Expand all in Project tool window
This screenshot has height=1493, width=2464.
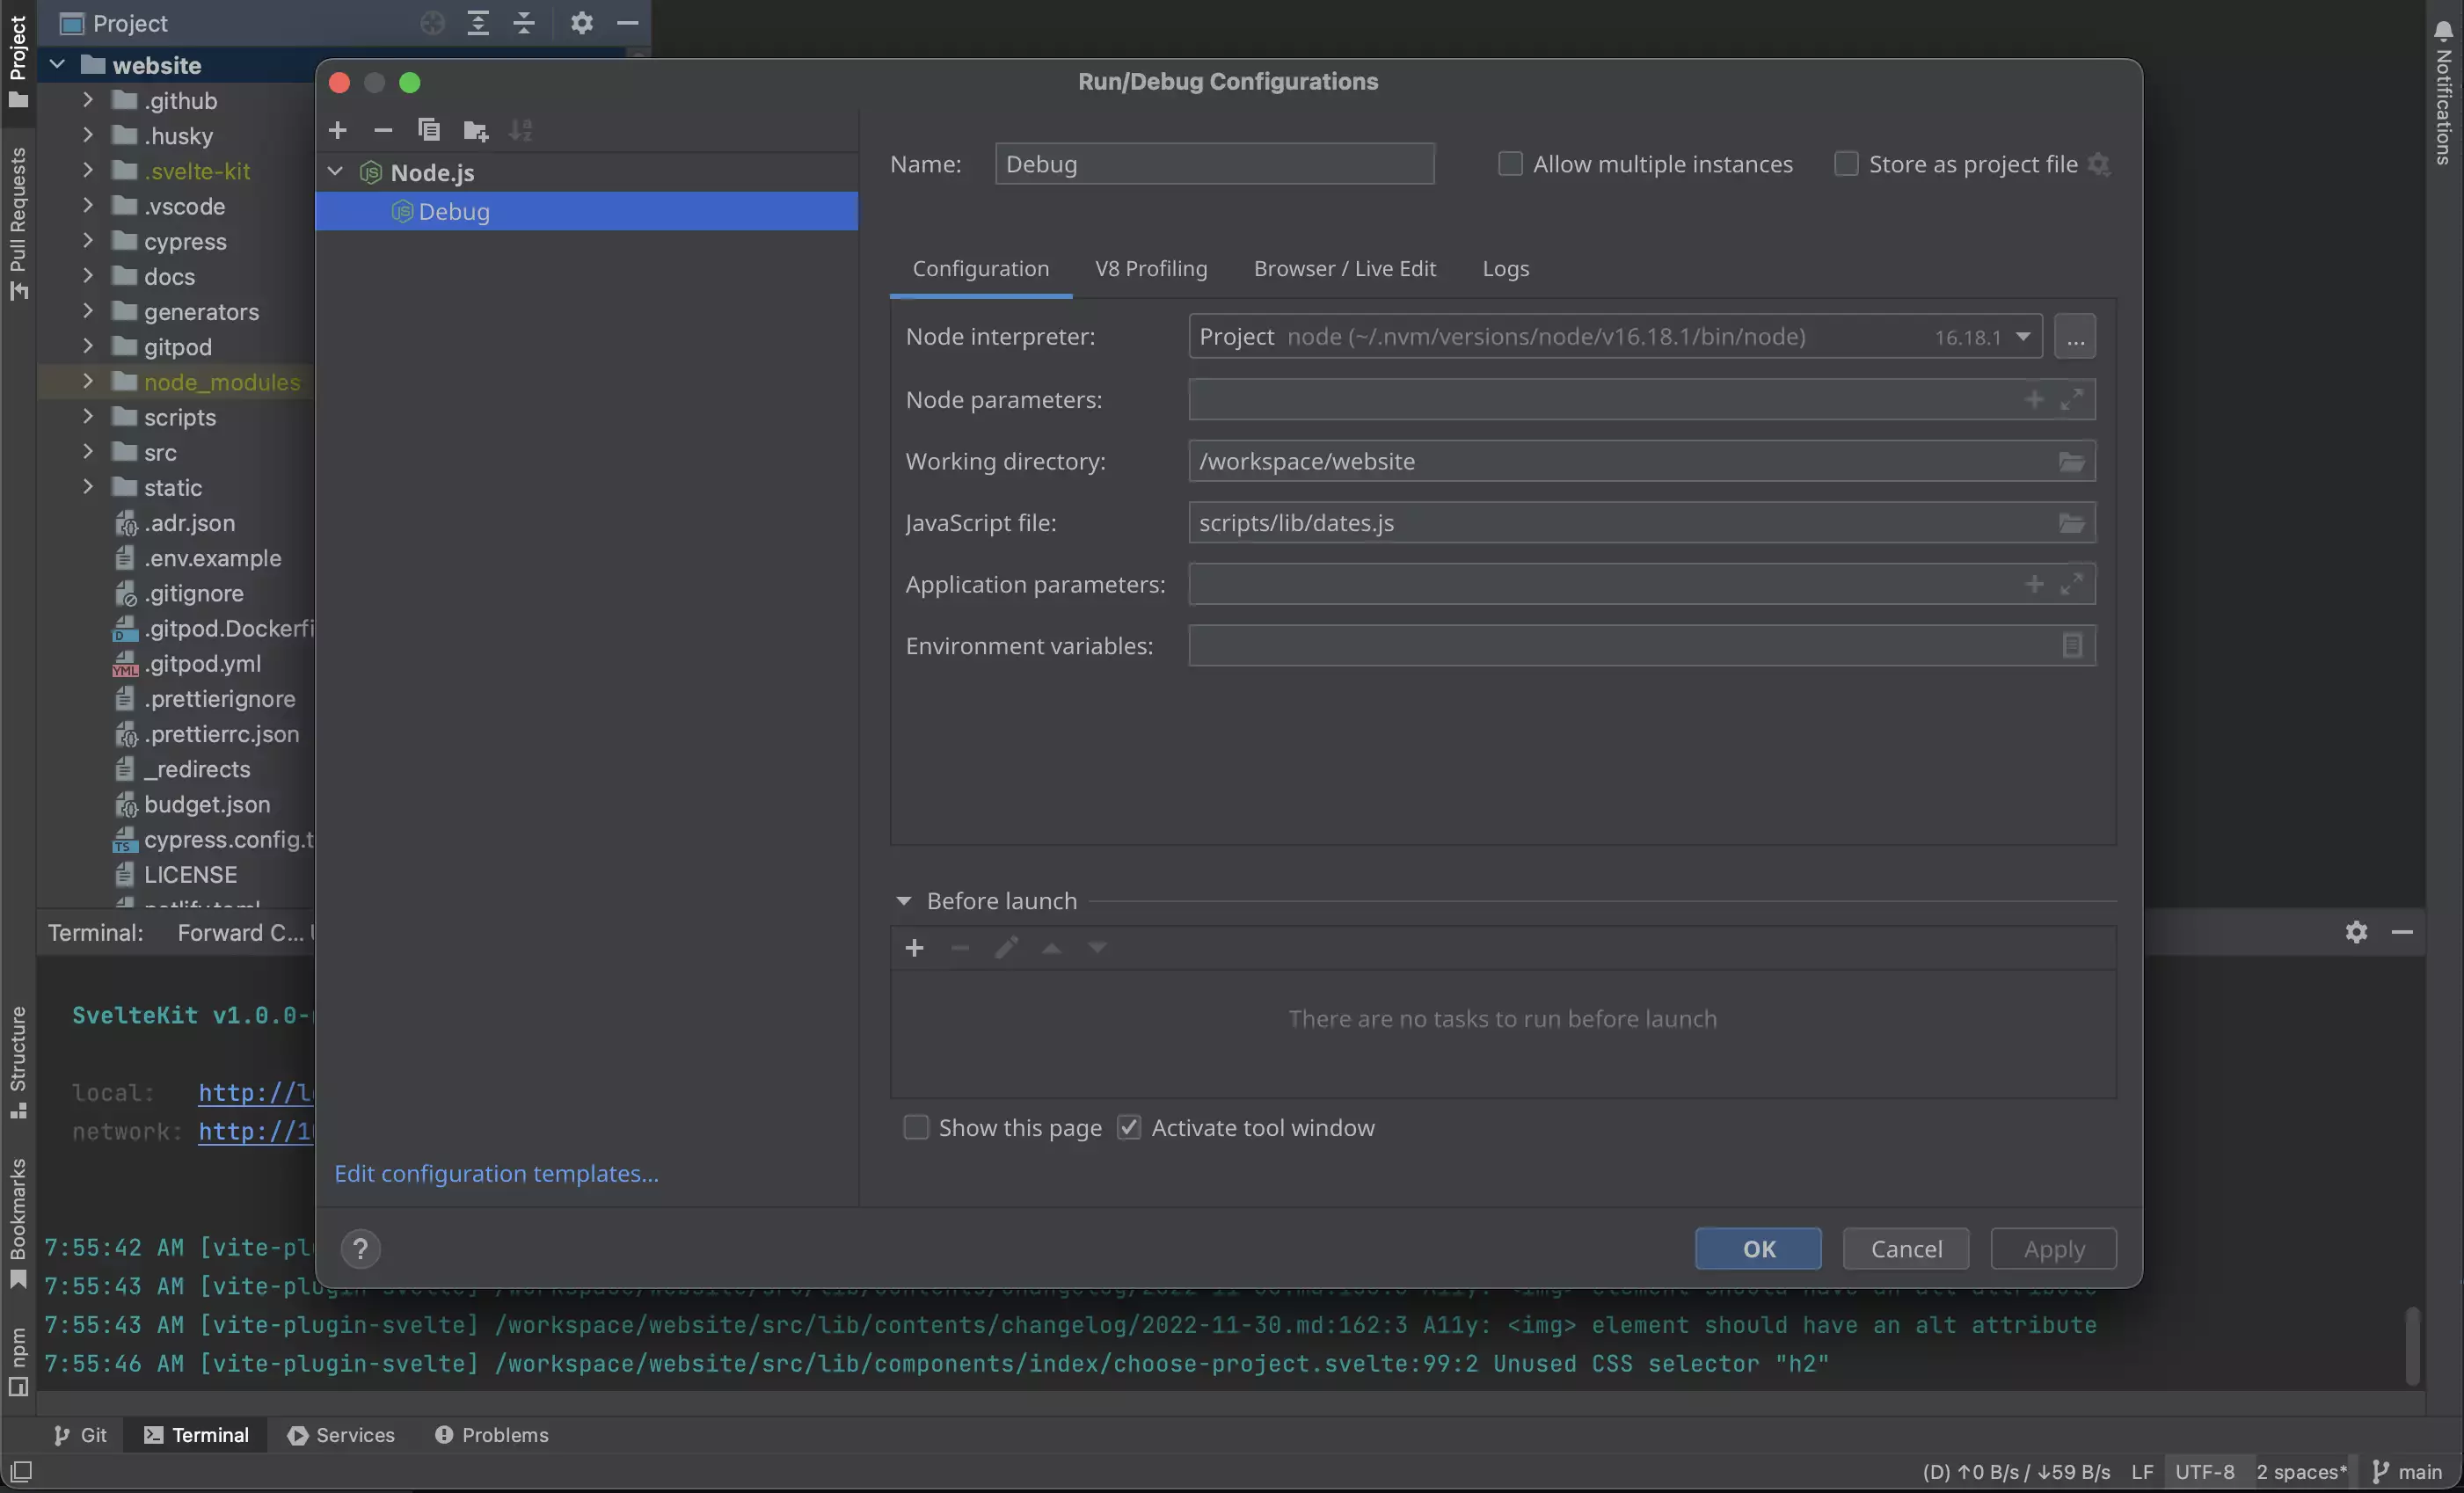pyautogui.click(x=478, y=23)
